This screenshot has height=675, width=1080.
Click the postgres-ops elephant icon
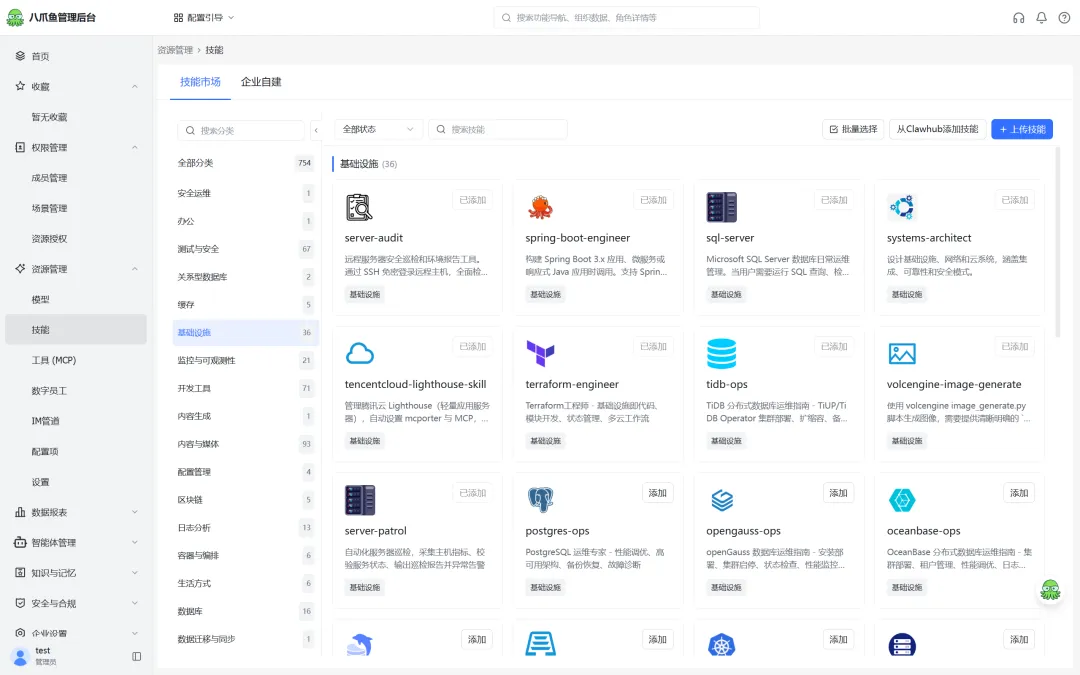pos(540,500)
